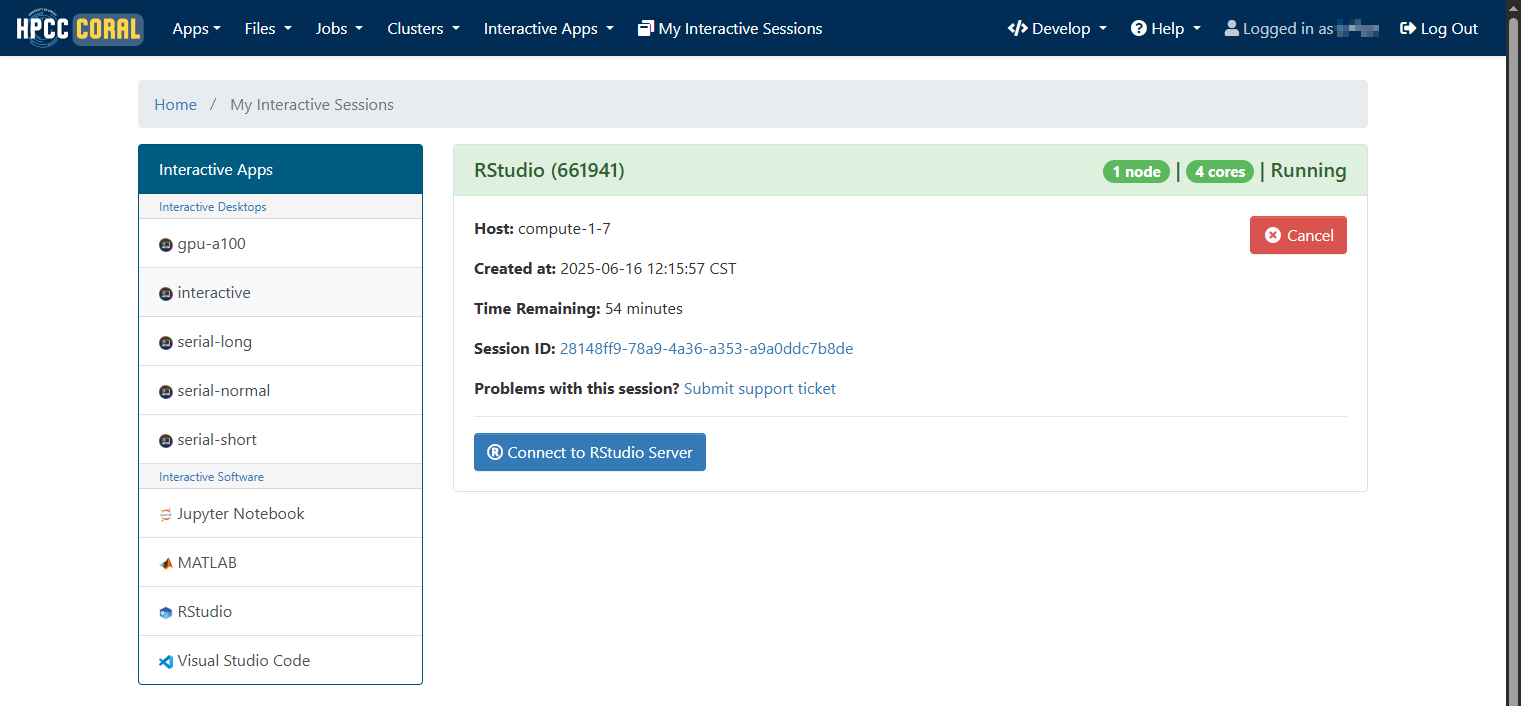
Task: Click the Logged in as text
Action: click(1288, 29)
